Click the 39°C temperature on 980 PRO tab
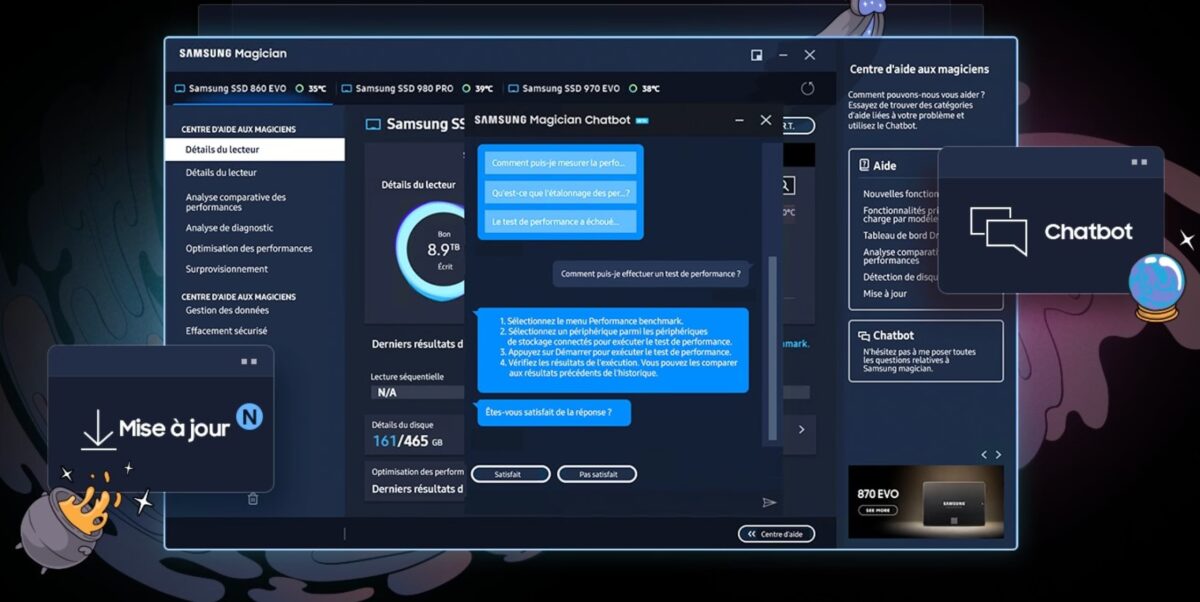1200x602 pixels. tap(484, 89)
